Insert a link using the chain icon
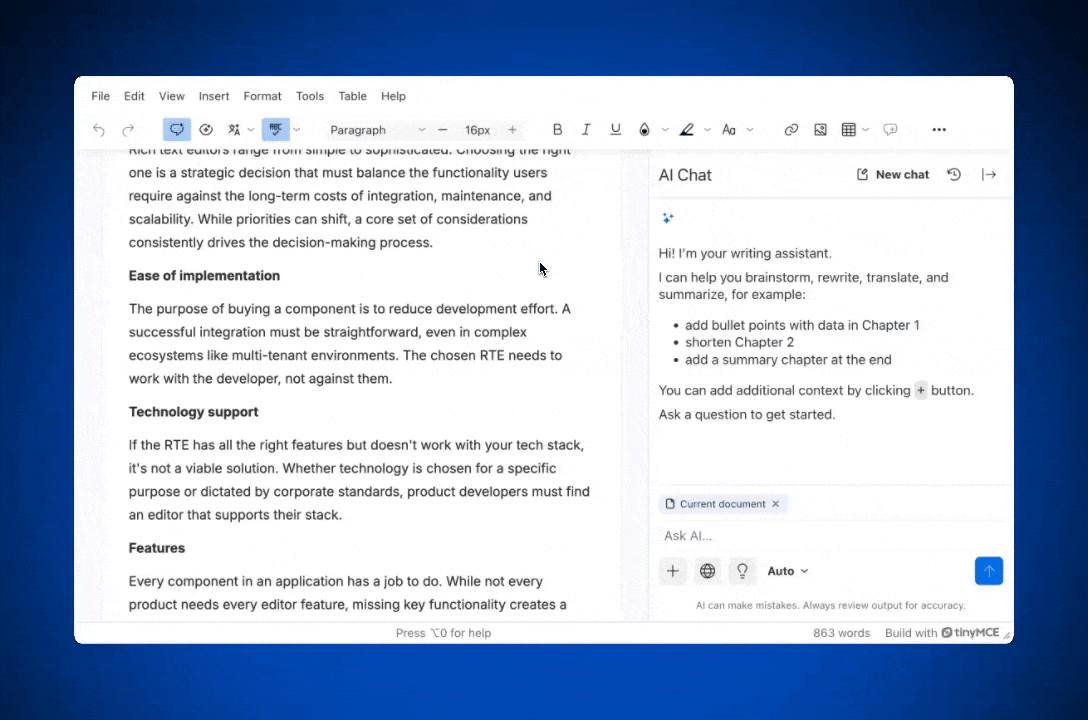This screenshot has width=1088, height=720. [x=791, y=130]
